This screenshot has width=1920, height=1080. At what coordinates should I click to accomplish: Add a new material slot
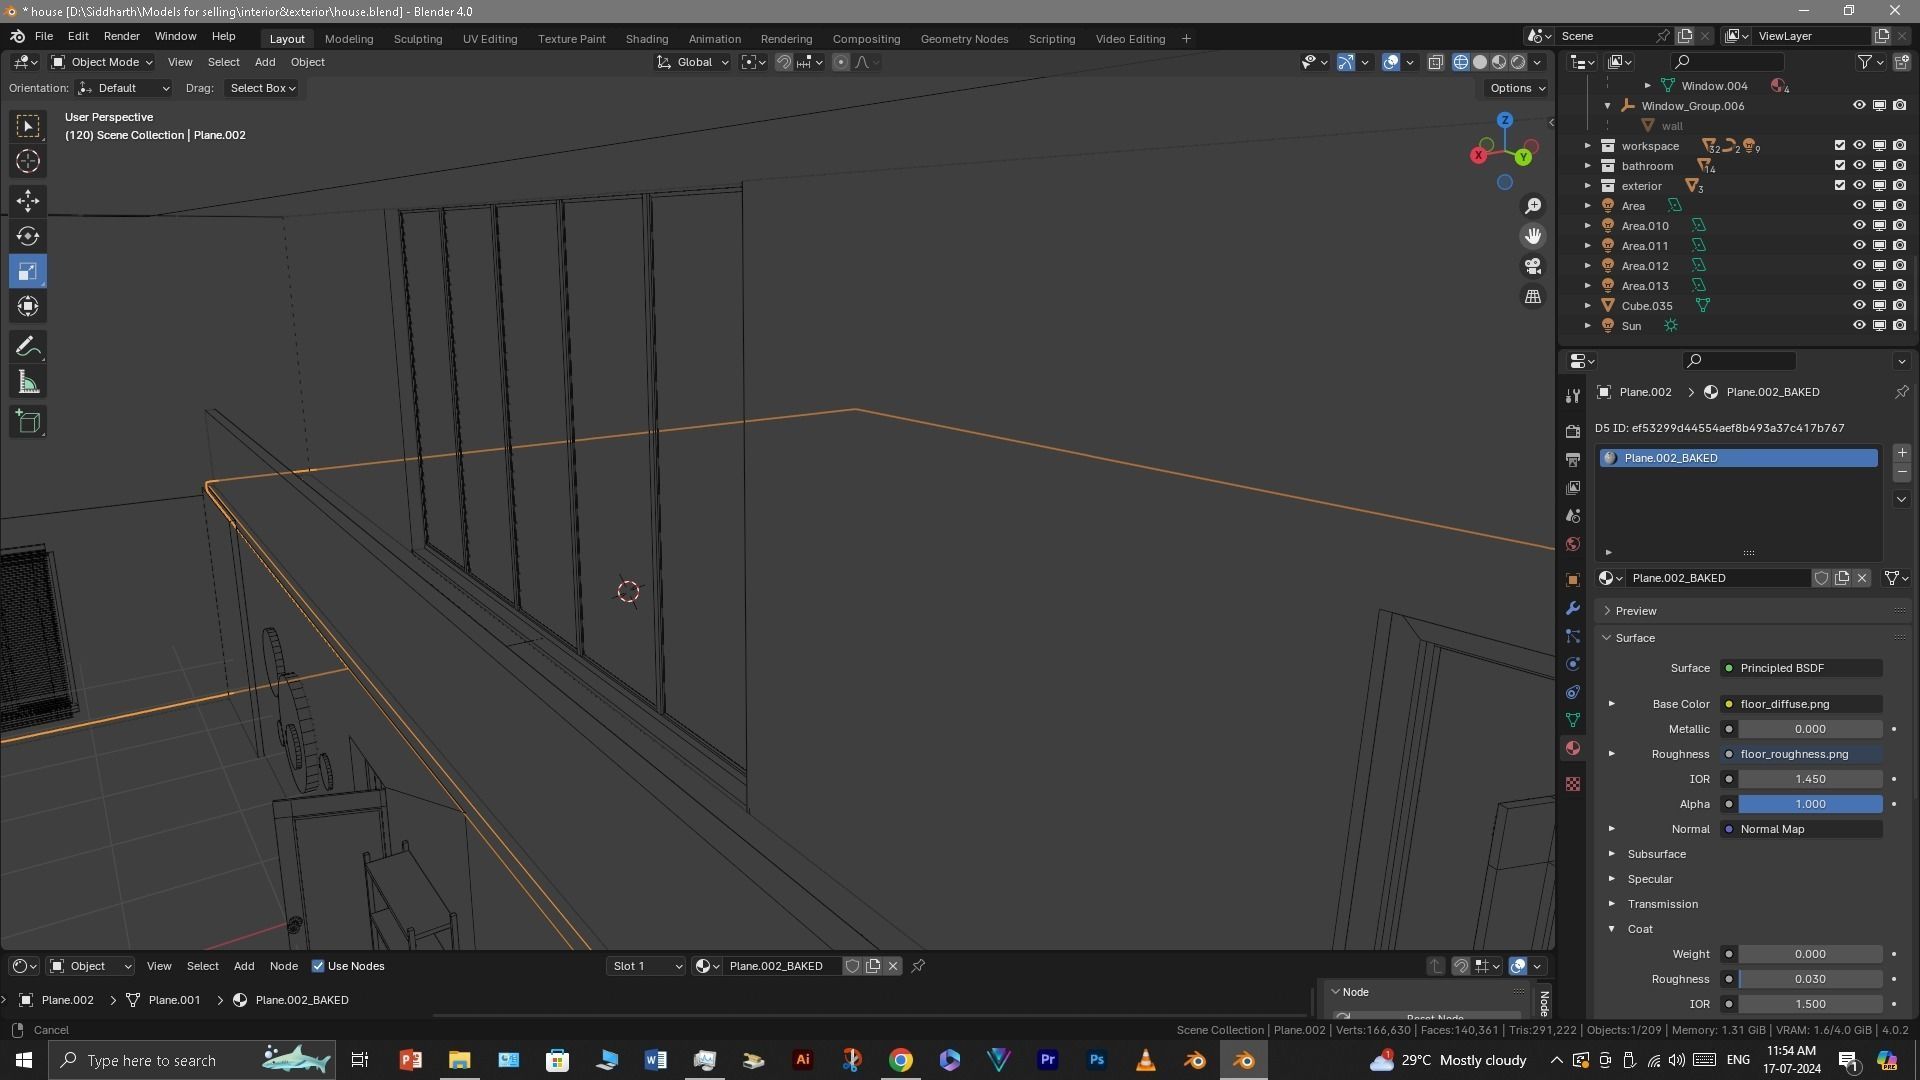point(1901,453)
